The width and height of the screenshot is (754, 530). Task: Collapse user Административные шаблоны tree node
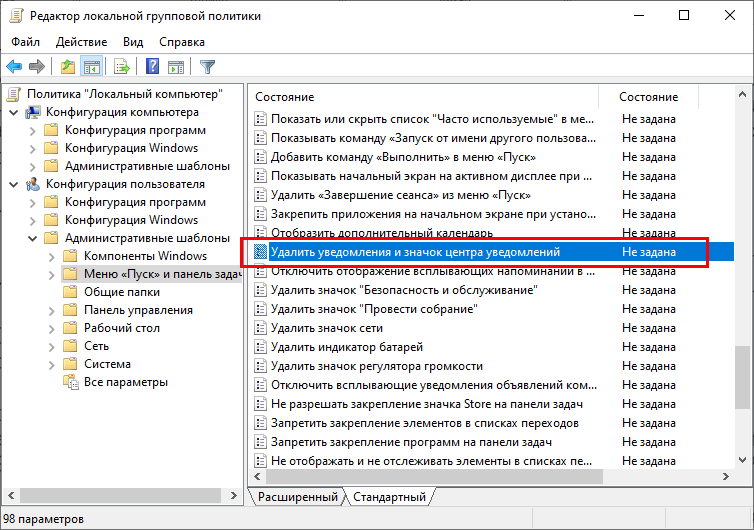click(33, 239)
